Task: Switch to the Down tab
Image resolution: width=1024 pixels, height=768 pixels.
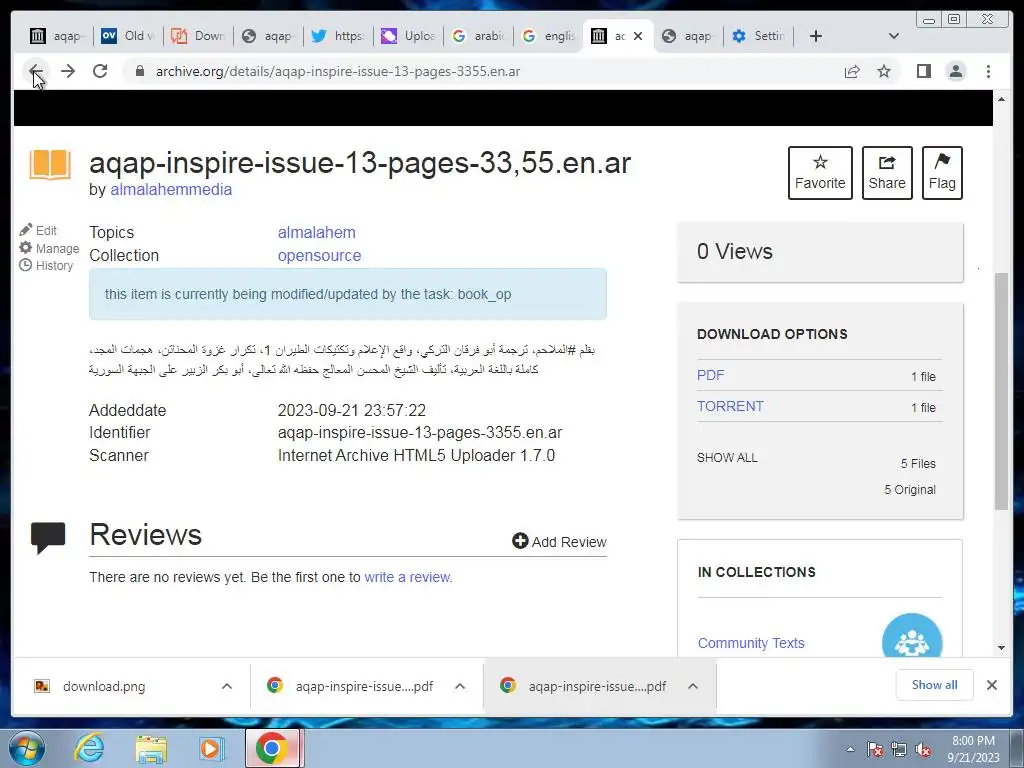Action: tap(198, 36)
